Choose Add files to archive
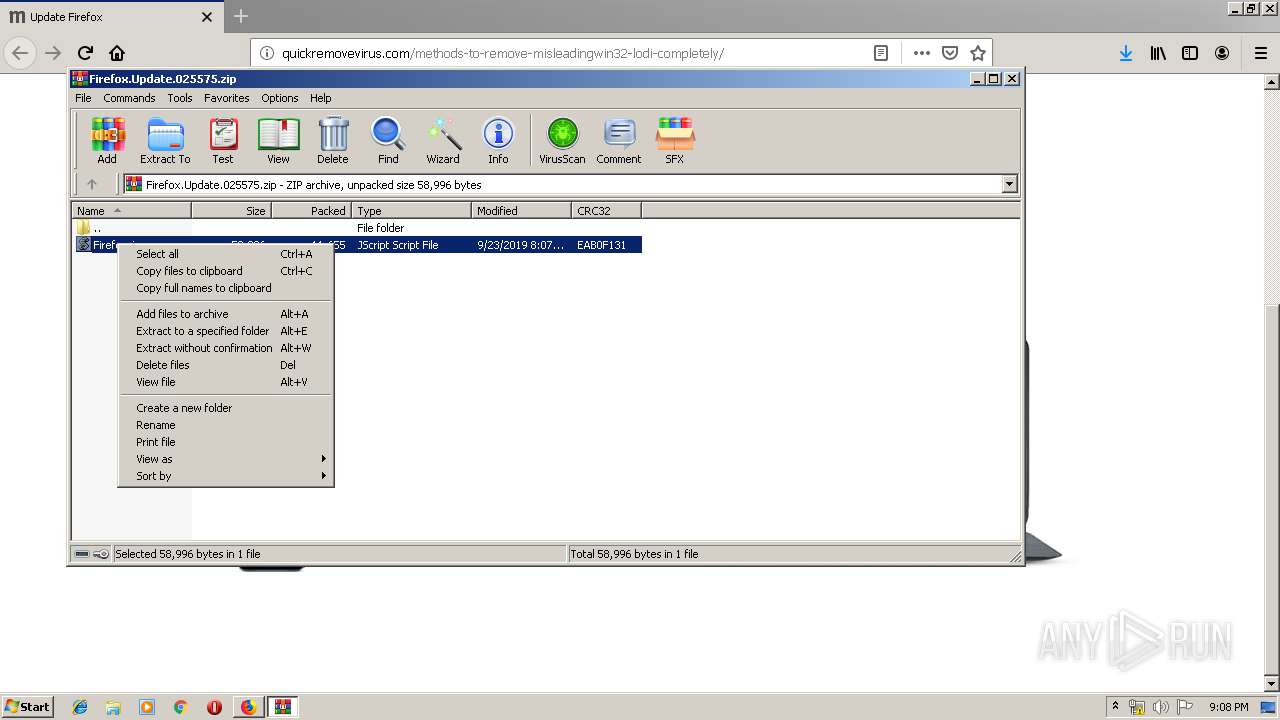The height and width of the screenshot is (720, 1280). point(226,314)
